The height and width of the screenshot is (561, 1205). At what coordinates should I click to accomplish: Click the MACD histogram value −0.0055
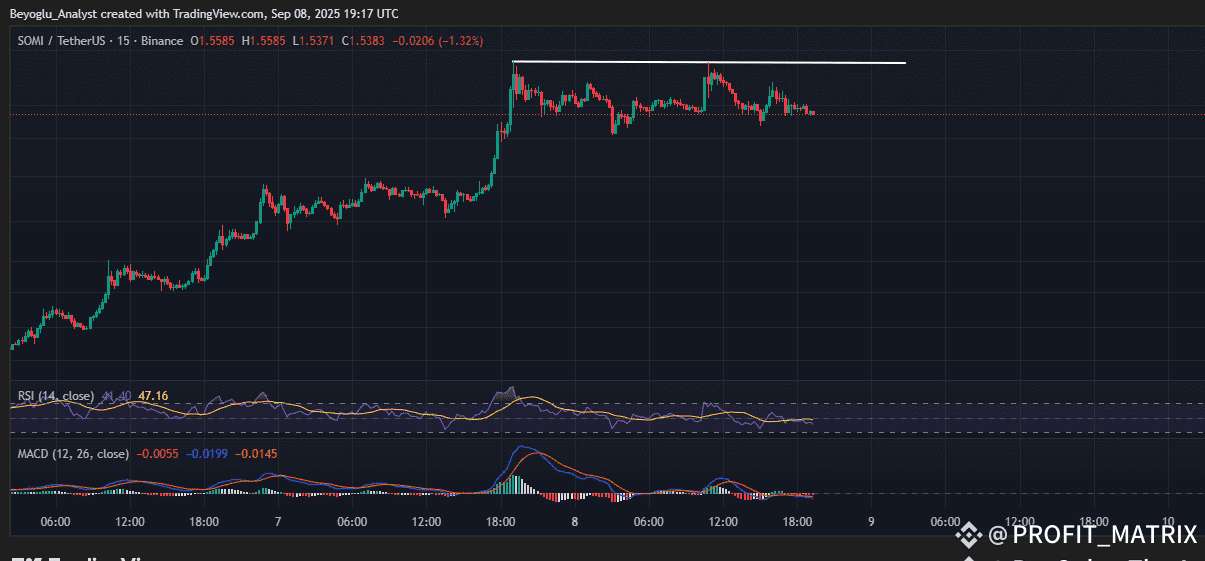point(157,454)
